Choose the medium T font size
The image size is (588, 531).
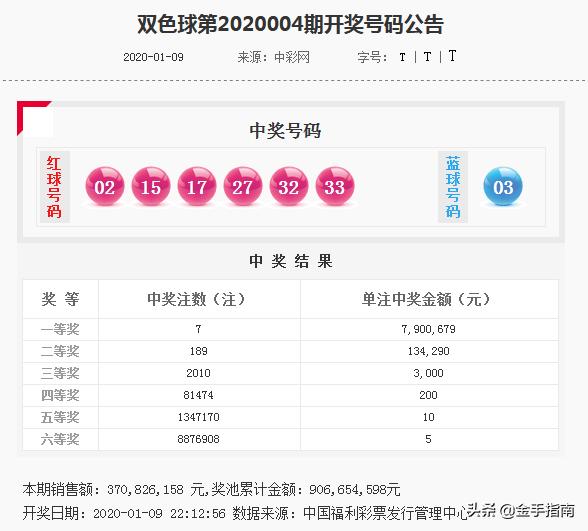(427, 57)
